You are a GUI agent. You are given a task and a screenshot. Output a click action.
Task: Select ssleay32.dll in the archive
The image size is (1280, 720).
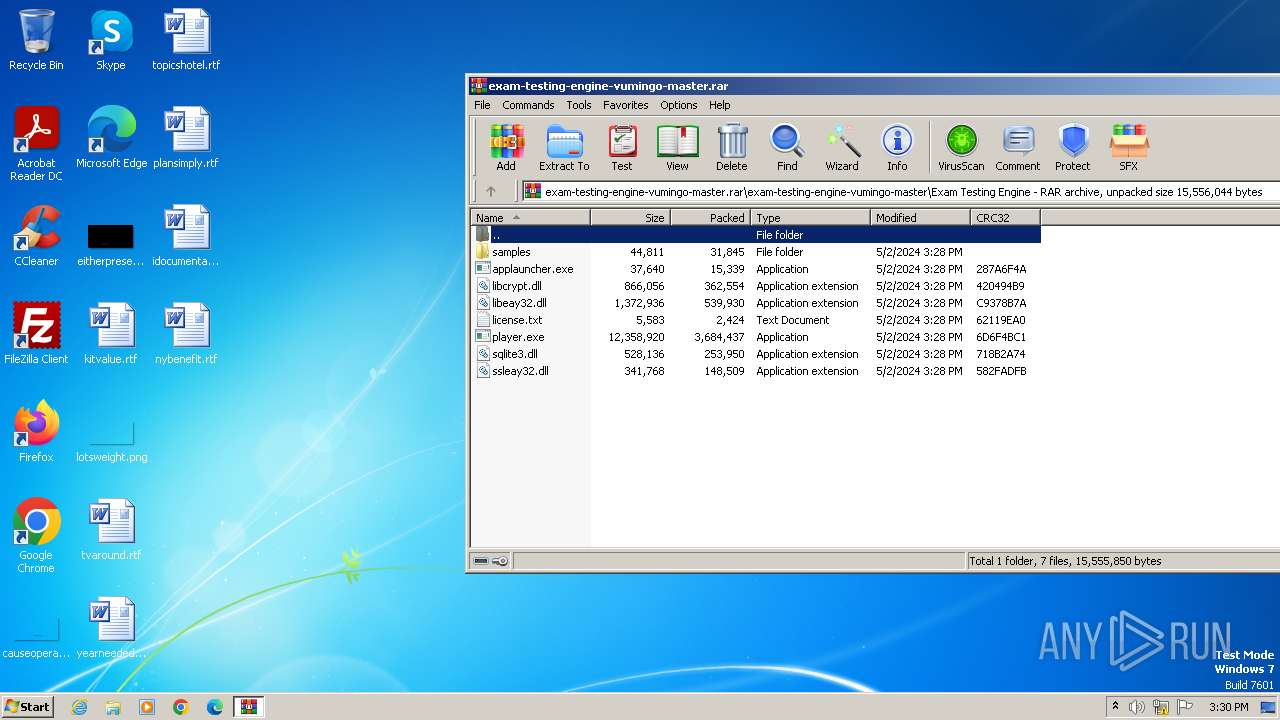pyautogui.click(x=756, y=371)
